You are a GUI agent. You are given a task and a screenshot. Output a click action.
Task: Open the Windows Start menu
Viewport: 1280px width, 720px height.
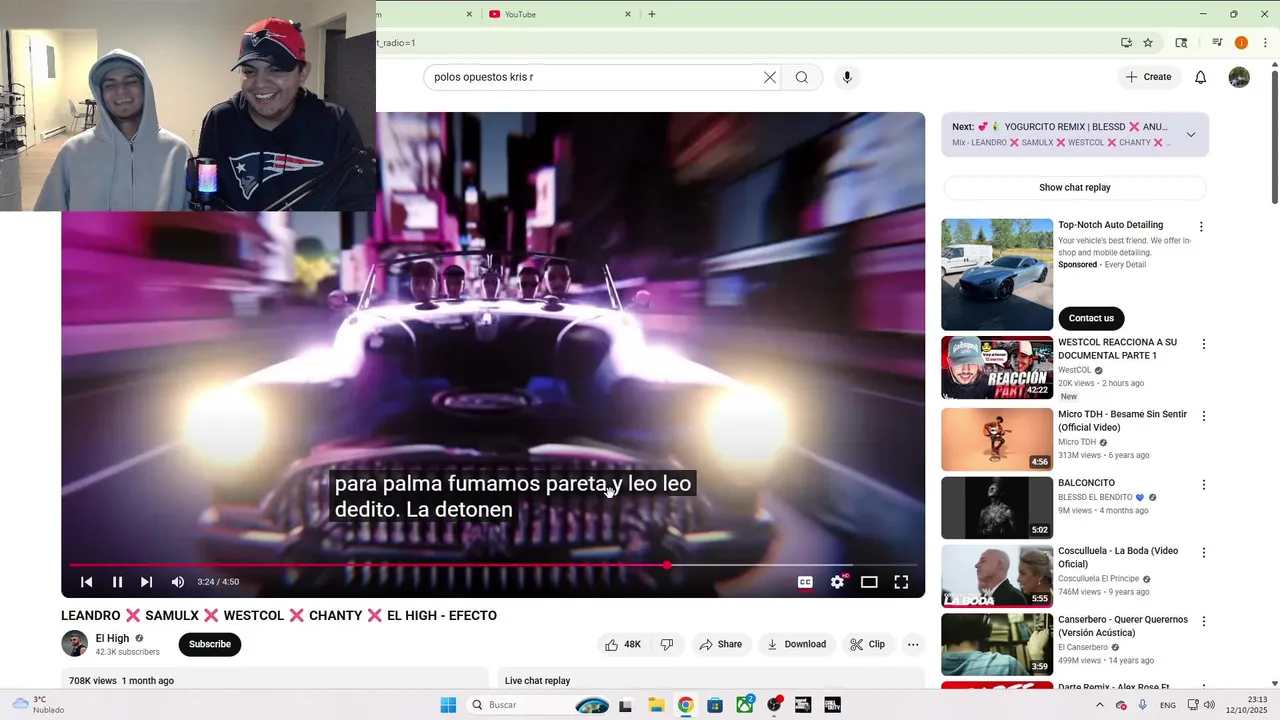(x=448, y=705)
